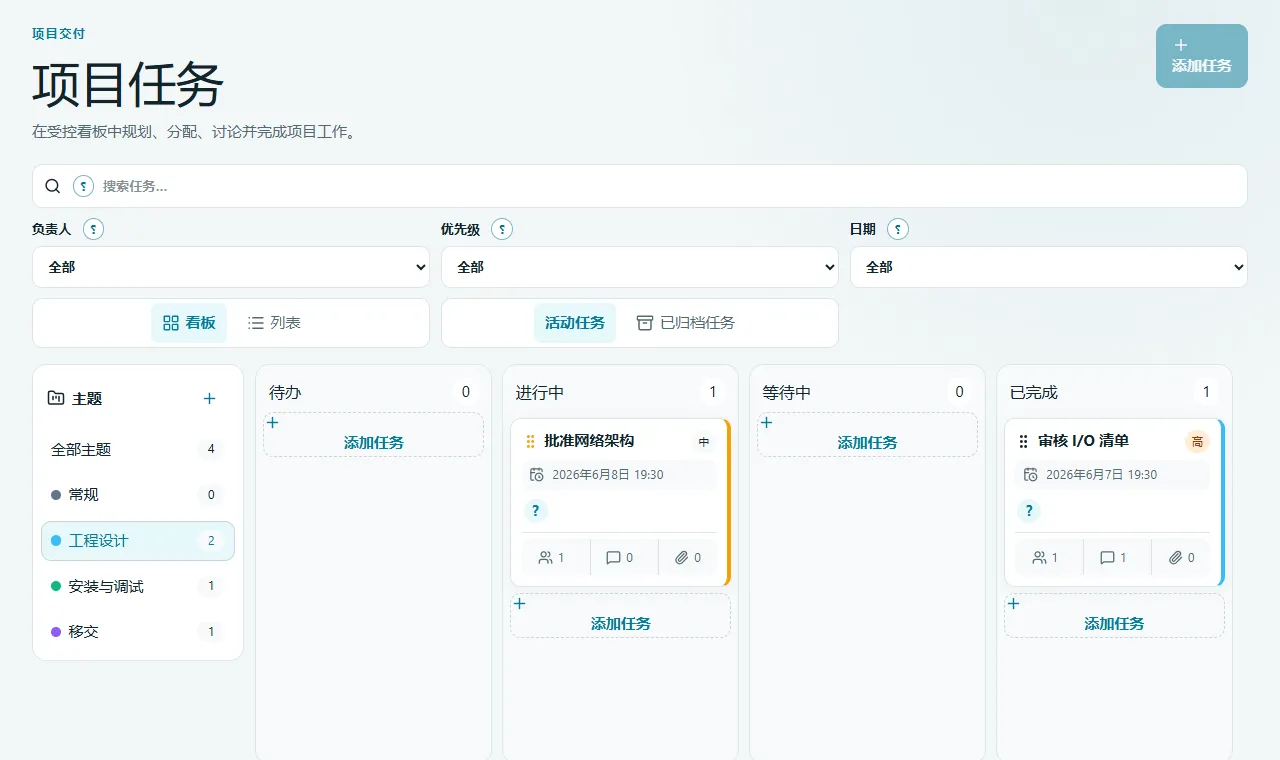Select the 常规 topic

click(138, 495)
